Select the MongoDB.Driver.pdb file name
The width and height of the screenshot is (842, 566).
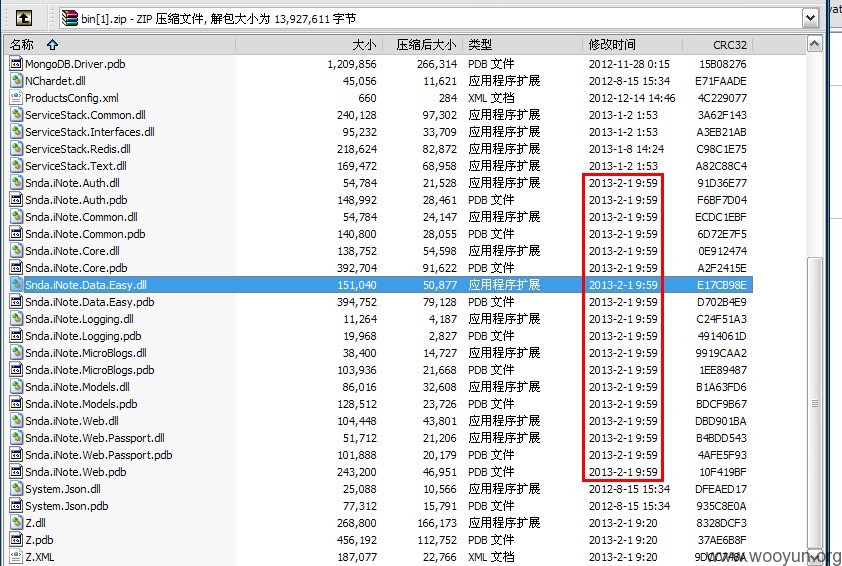(75, 64)
